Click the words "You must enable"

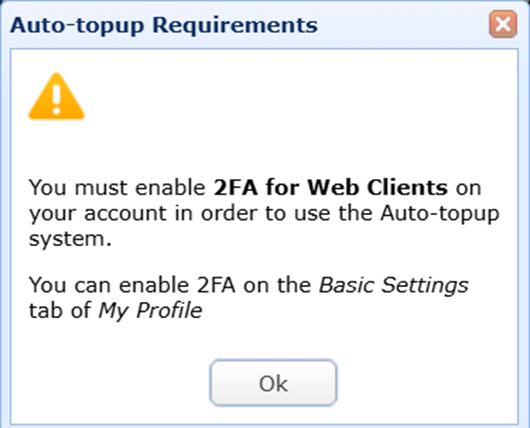117,187
